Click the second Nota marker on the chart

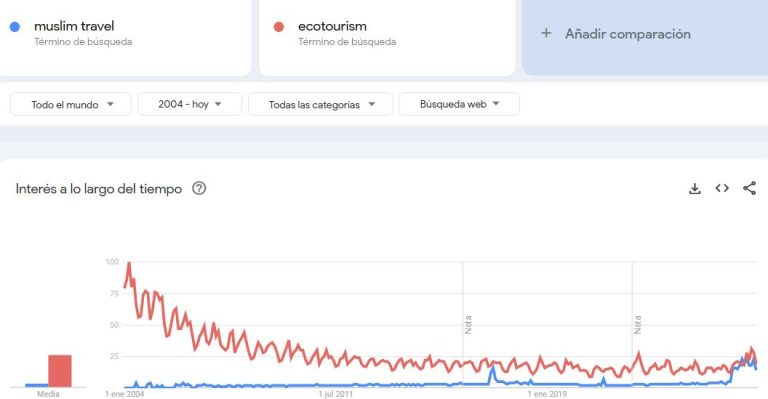[637, 325]
